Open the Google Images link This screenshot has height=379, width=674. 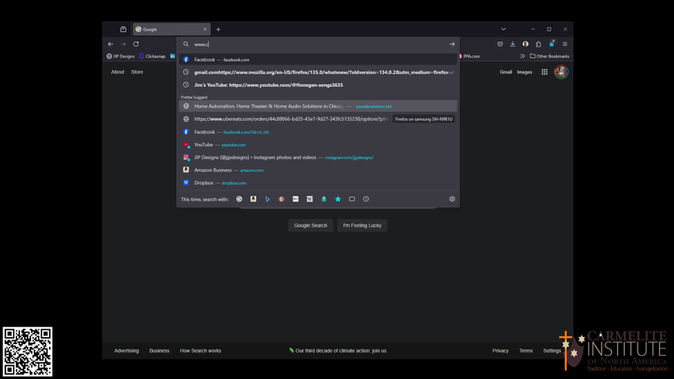tap(524, 72)
